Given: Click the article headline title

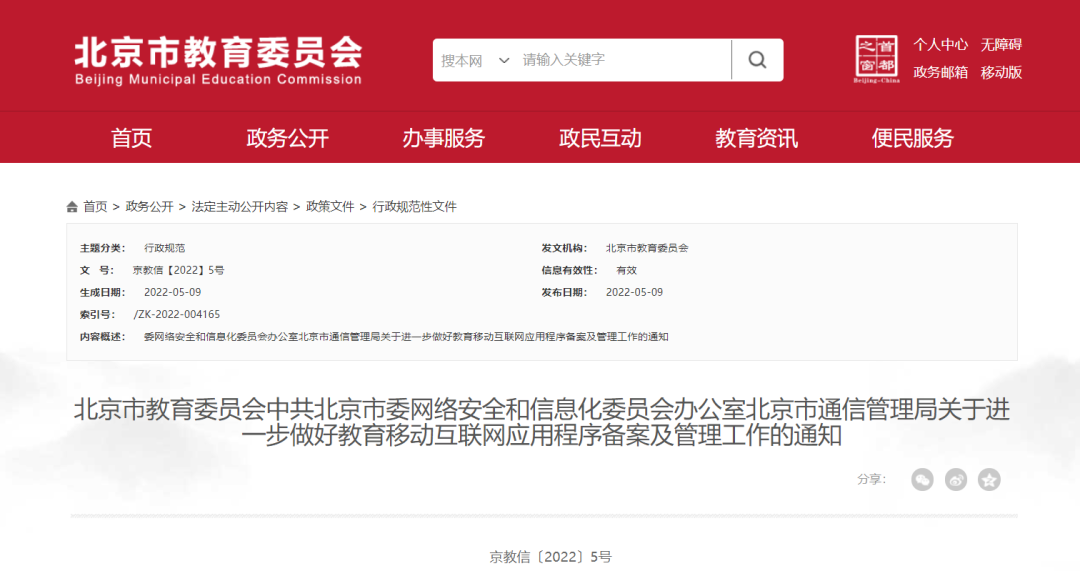Looking at the screenshot, I should (541, 422).
